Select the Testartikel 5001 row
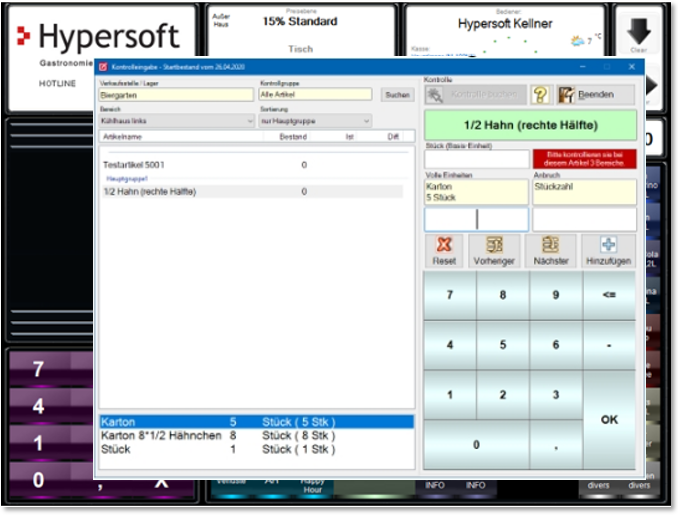This screenshot has width=678, height=515. click(253, 165)
